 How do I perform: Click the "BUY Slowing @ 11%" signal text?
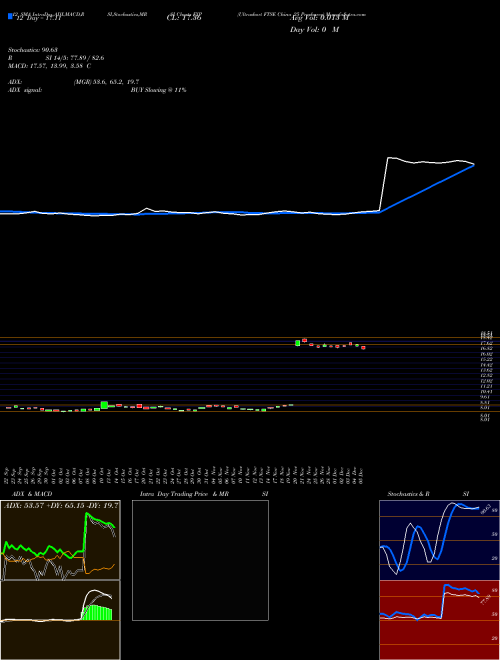click(x=158, y=90)
